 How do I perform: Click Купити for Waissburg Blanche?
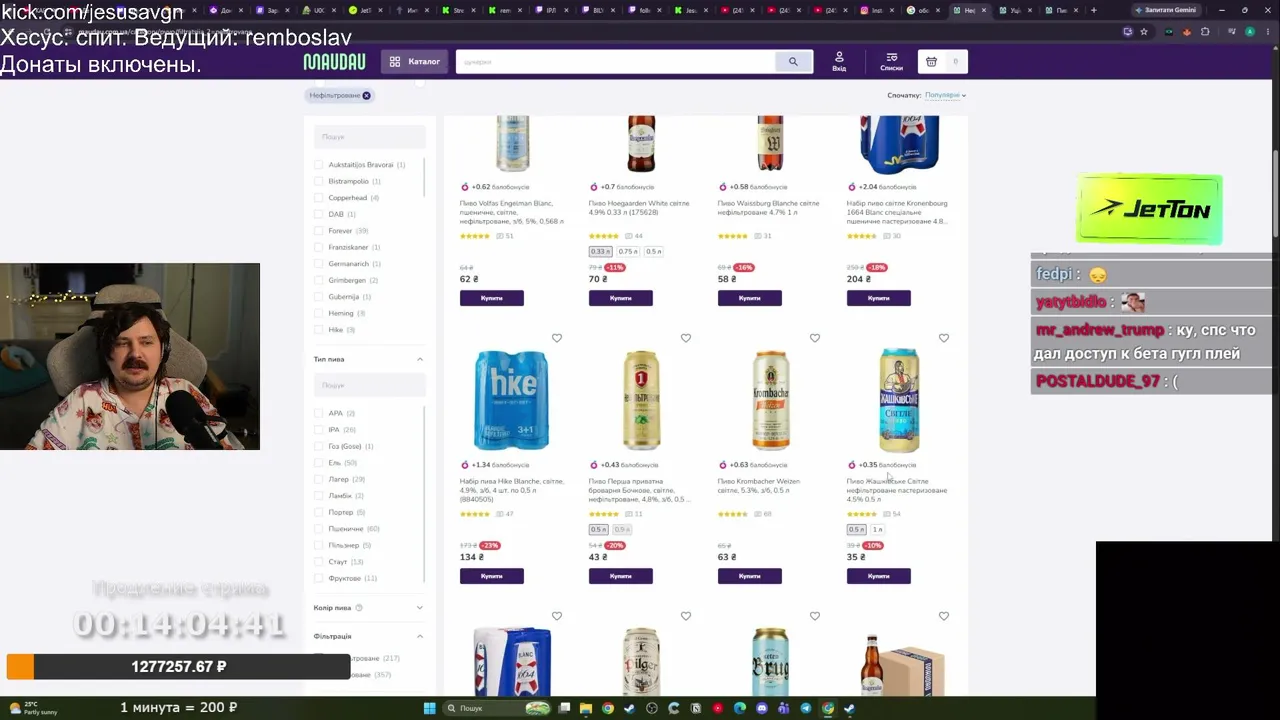click(x=750, y=298)
